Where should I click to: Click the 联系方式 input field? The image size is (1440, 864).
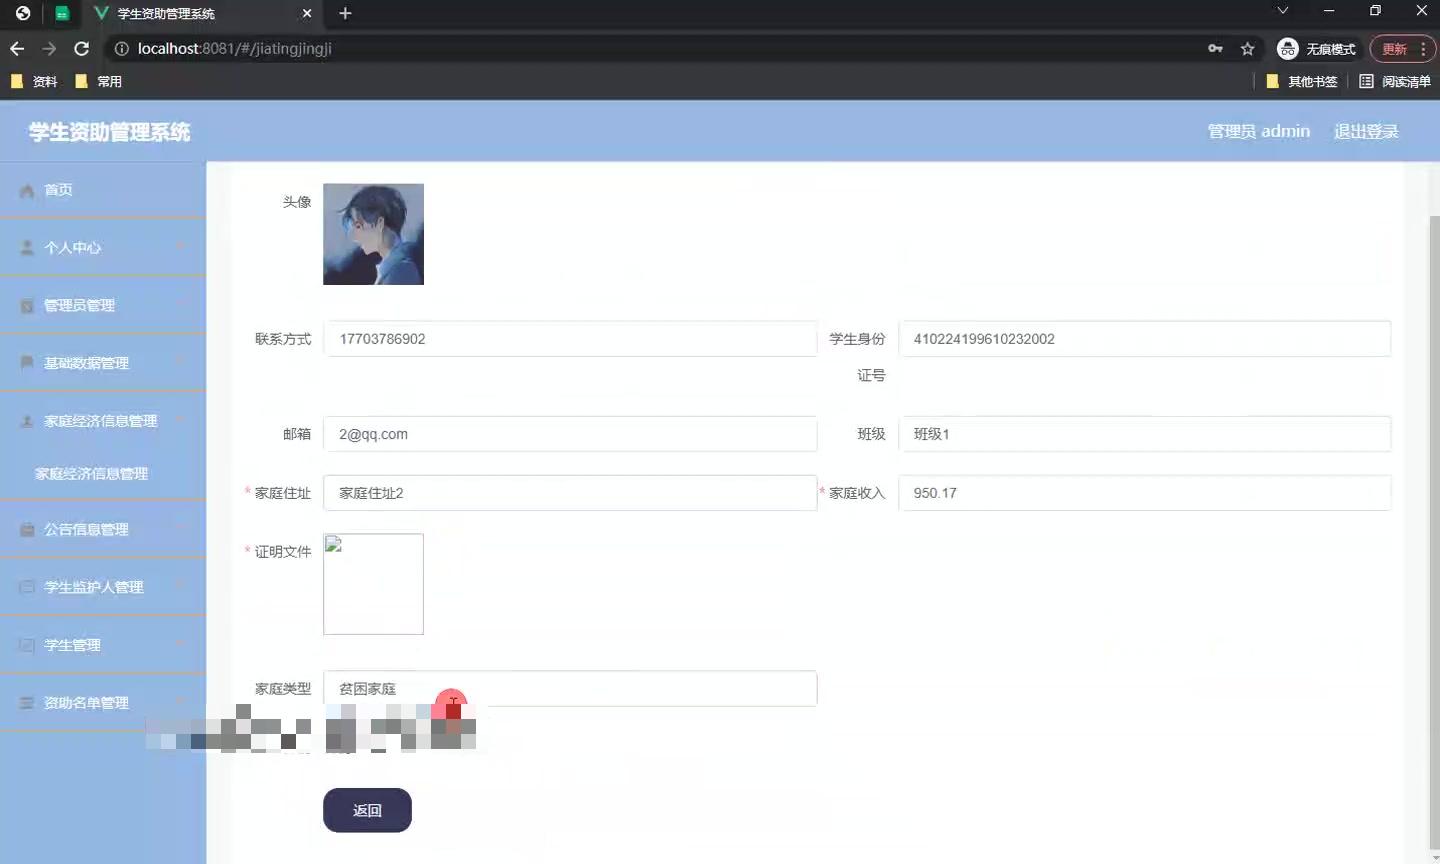coord(570,339)
